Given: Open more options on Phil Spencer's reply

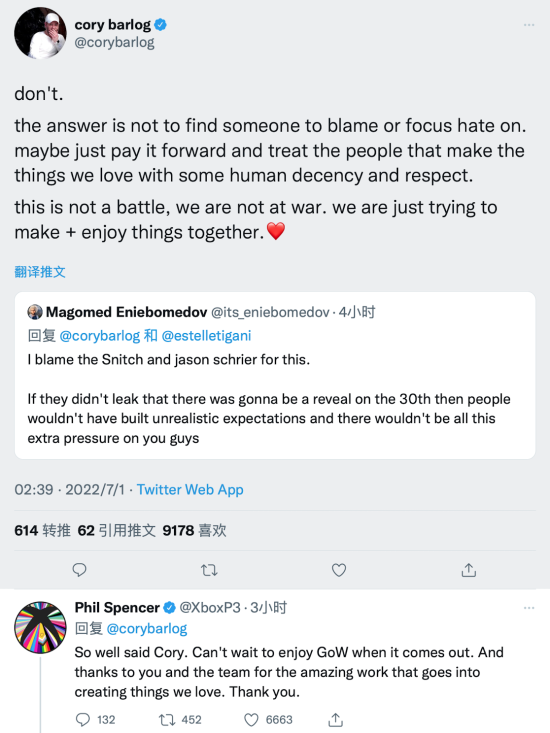Looking at the screenshot, I should (529, 608).
